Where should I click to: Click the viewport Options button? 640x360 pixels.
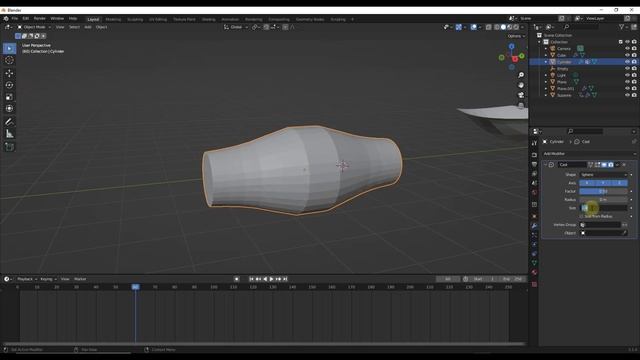coord(516,36)
